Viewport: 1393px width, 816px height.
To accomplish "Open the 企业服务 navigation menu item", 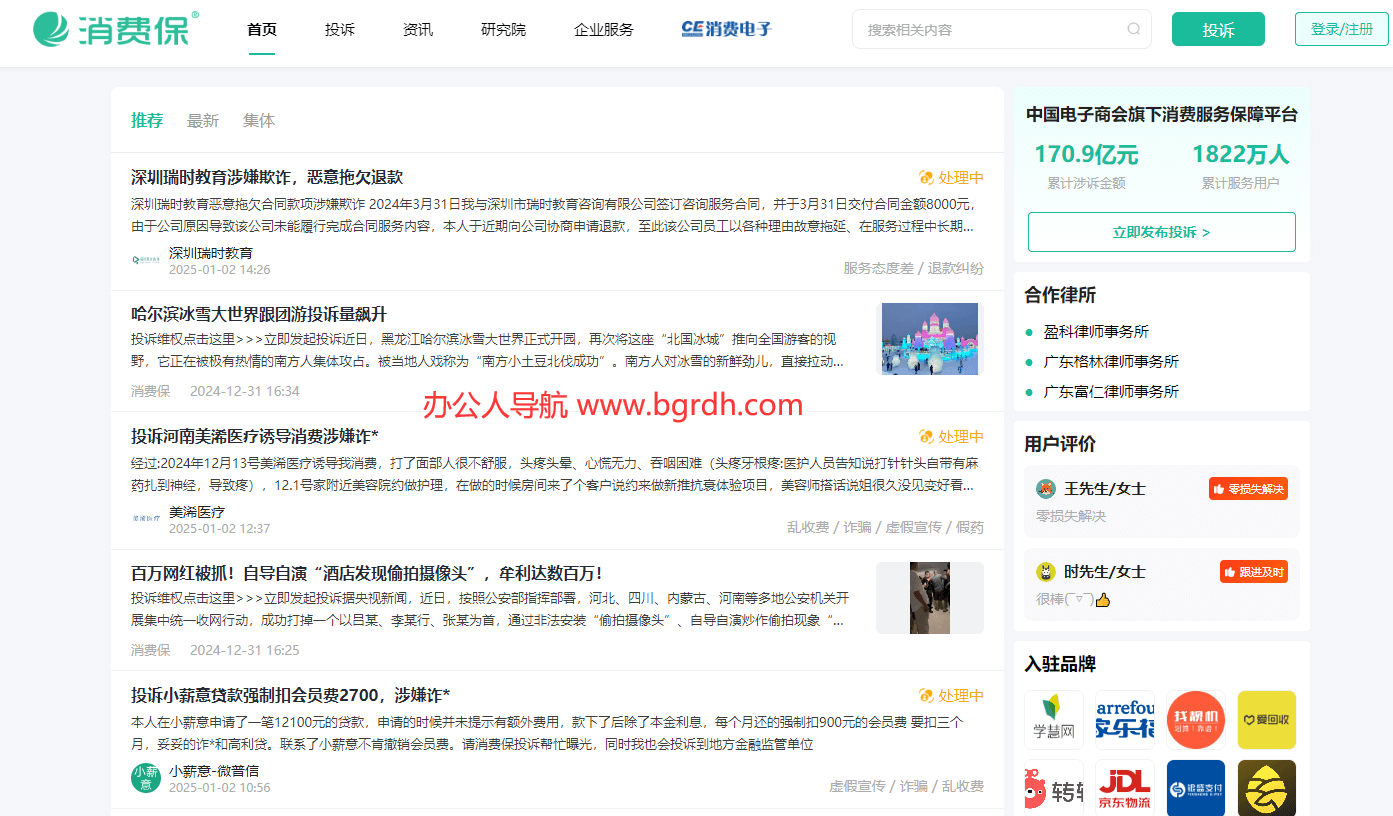I will [604, 29].
